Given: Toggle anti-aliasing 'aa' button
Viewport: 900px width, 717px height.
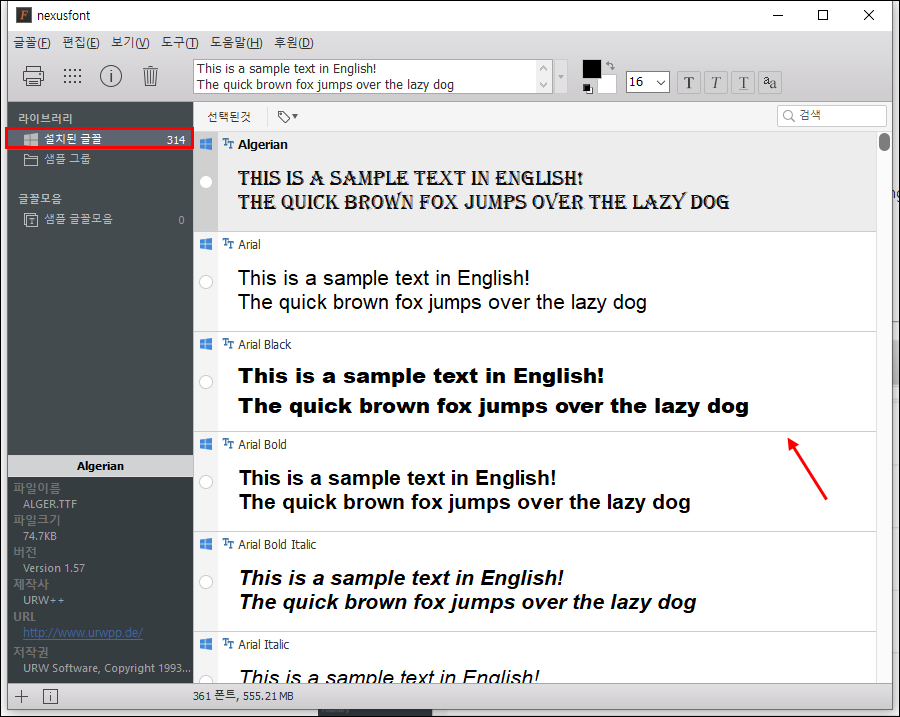Looking at the screenshot, I should (770, 83).
